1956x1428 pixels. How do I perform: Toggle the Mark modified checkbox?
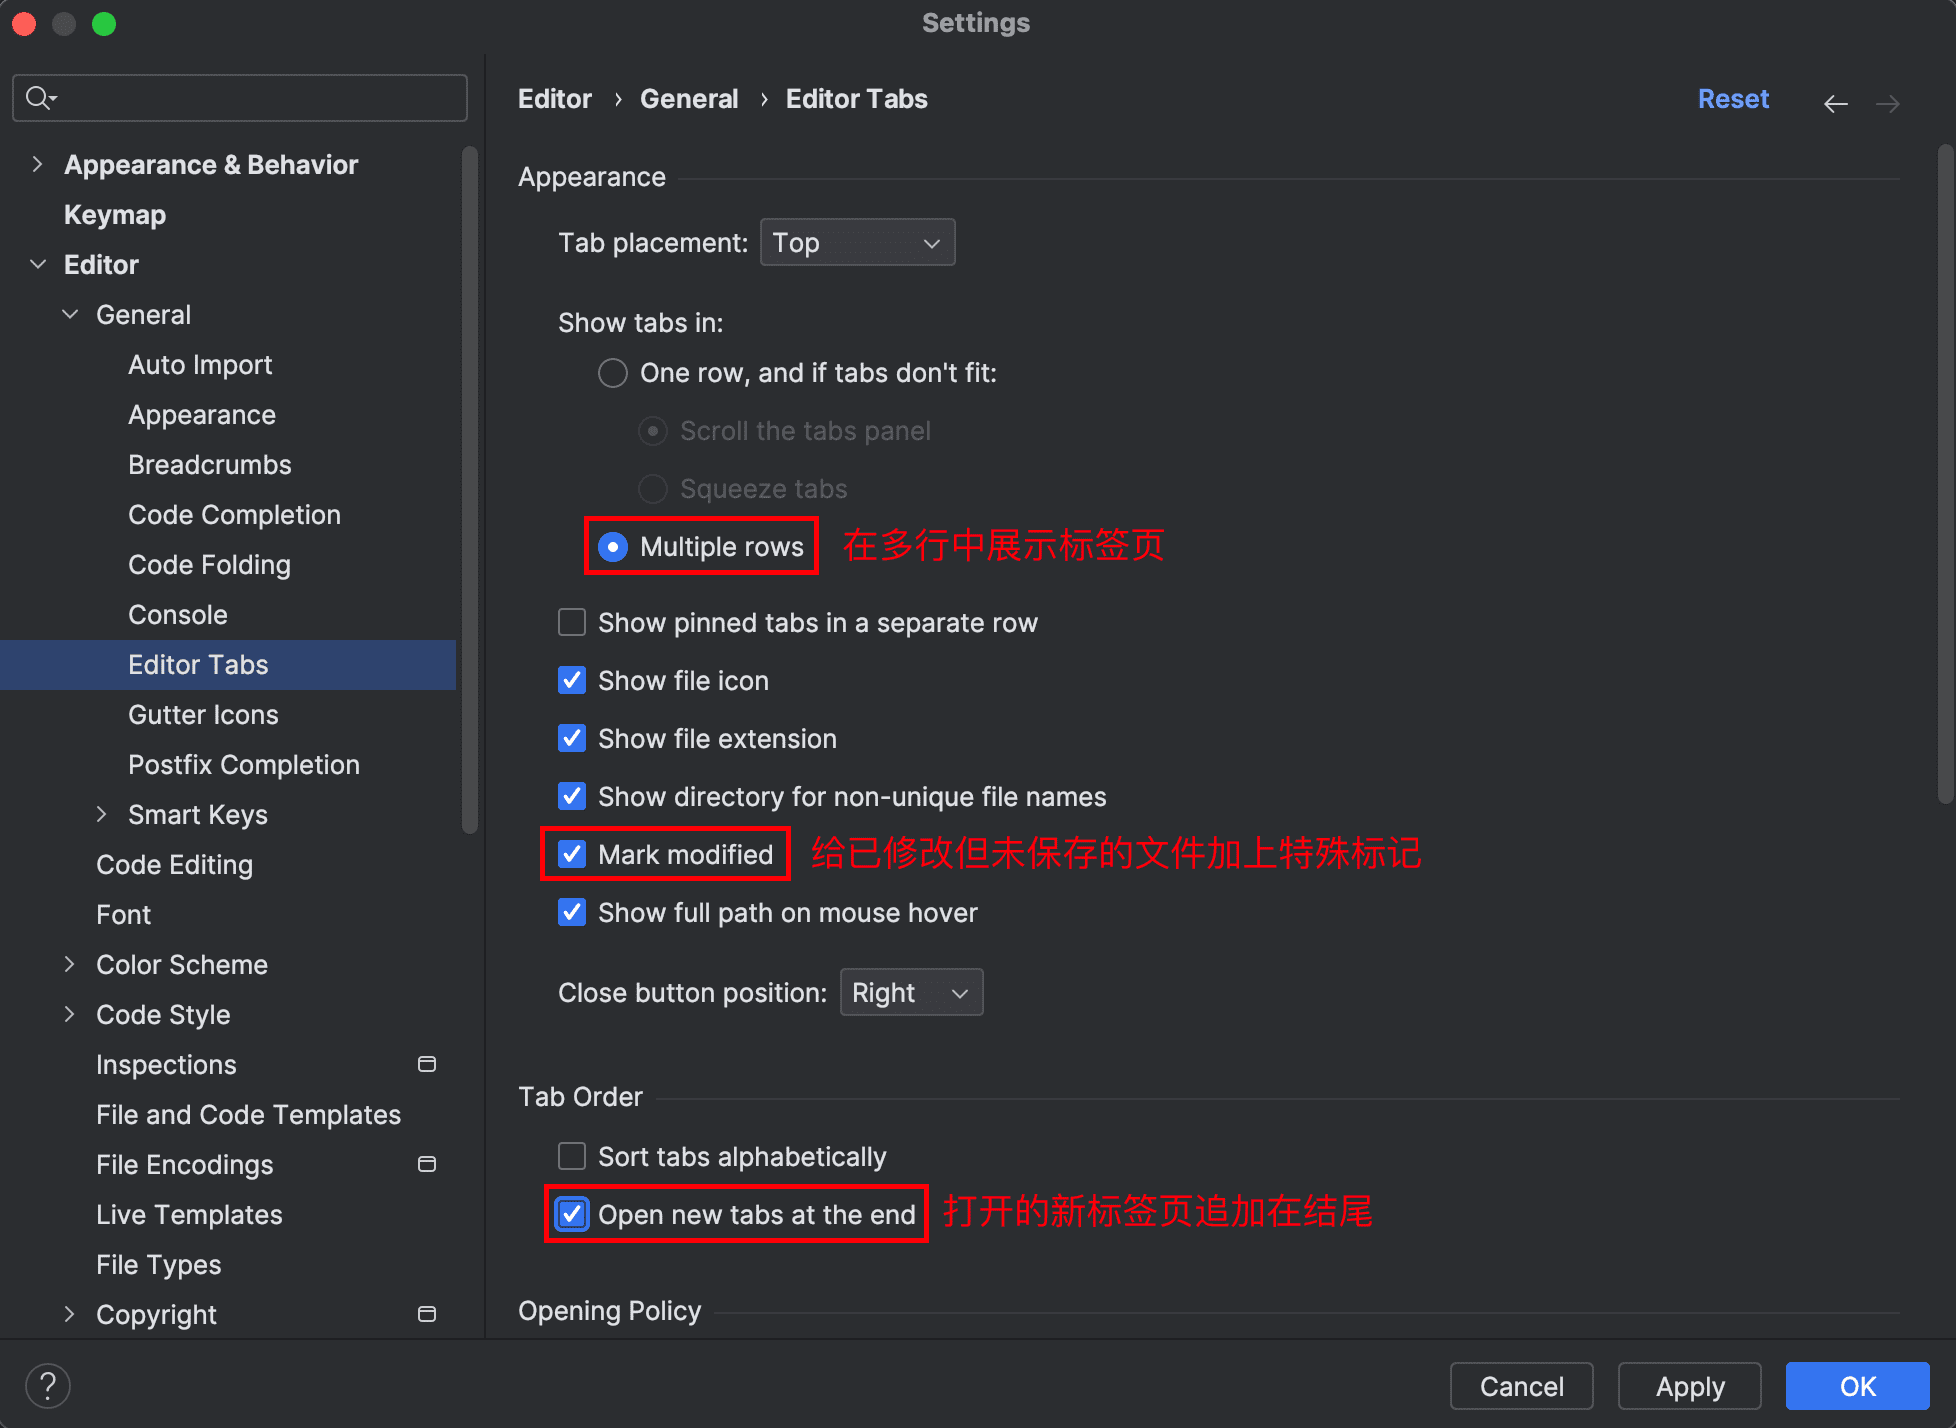point(572,854)
